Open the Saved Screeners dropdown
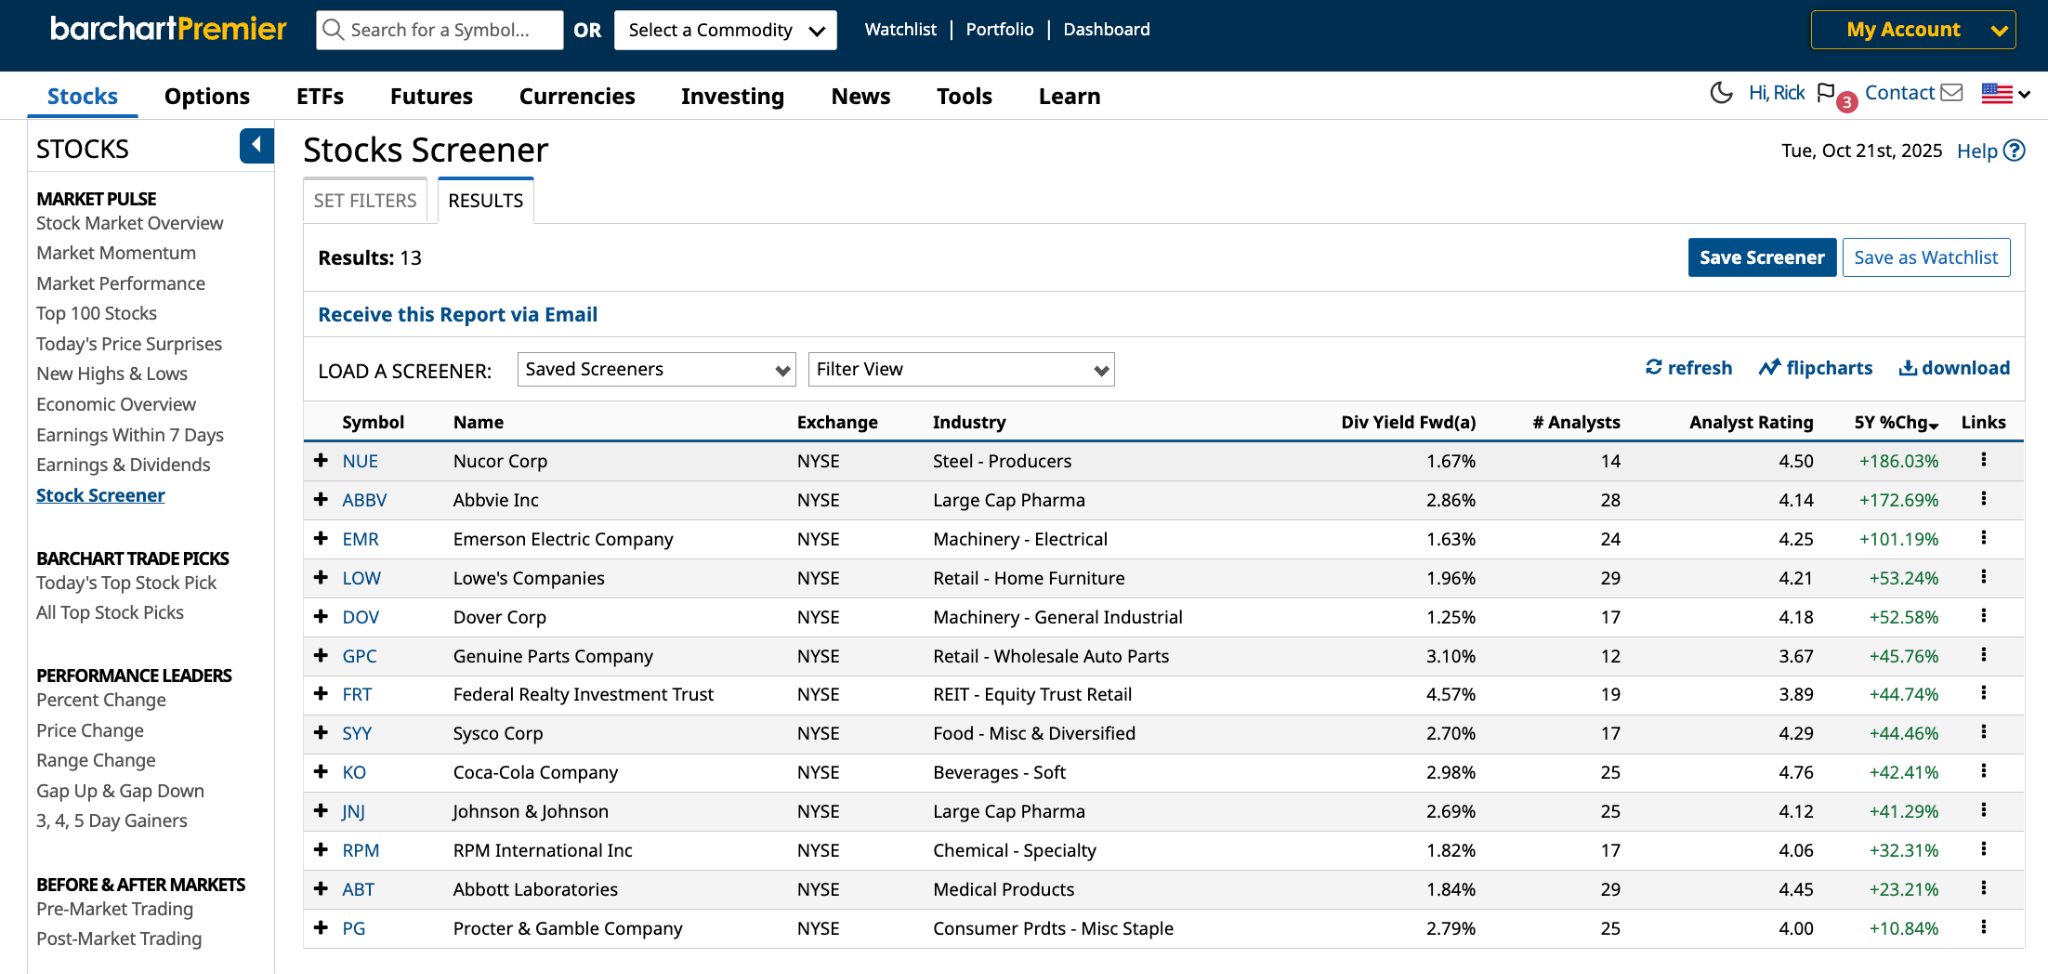The width and height of the screenshot is (2048, 974). [656, 369]
